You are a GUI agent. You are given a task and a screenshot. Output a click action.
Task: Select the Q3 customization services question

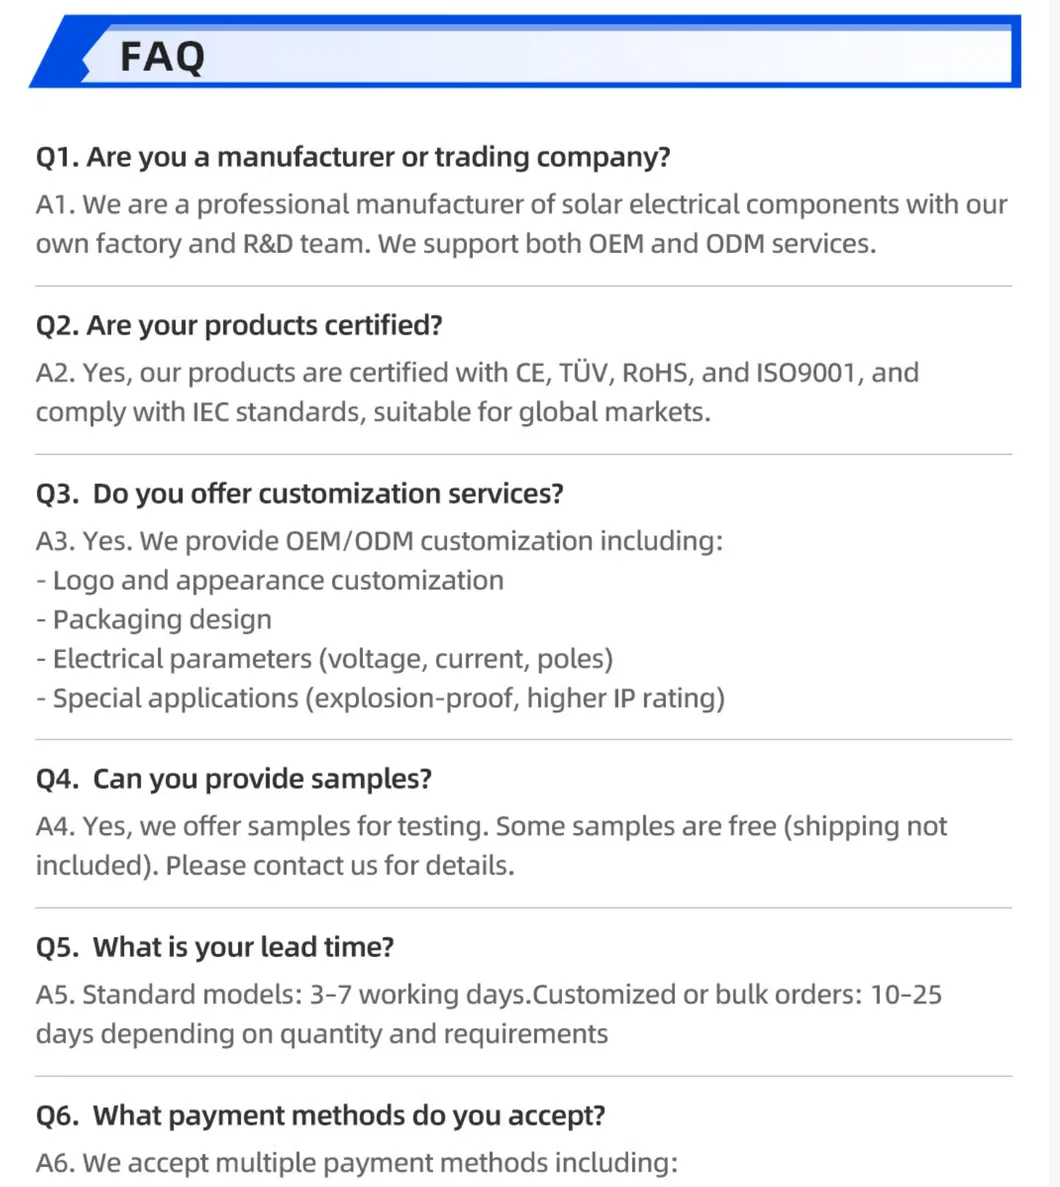tap(300, 493)
